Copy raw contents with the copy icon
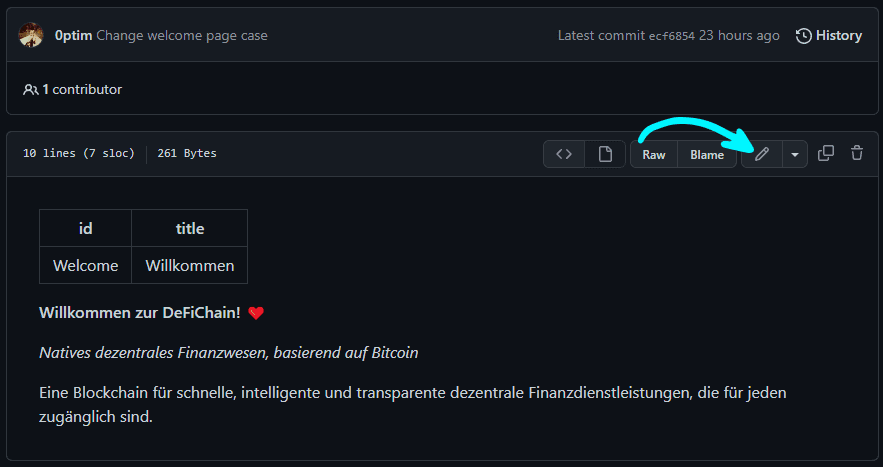Screen dimensions: 883x467 point(826,153)
